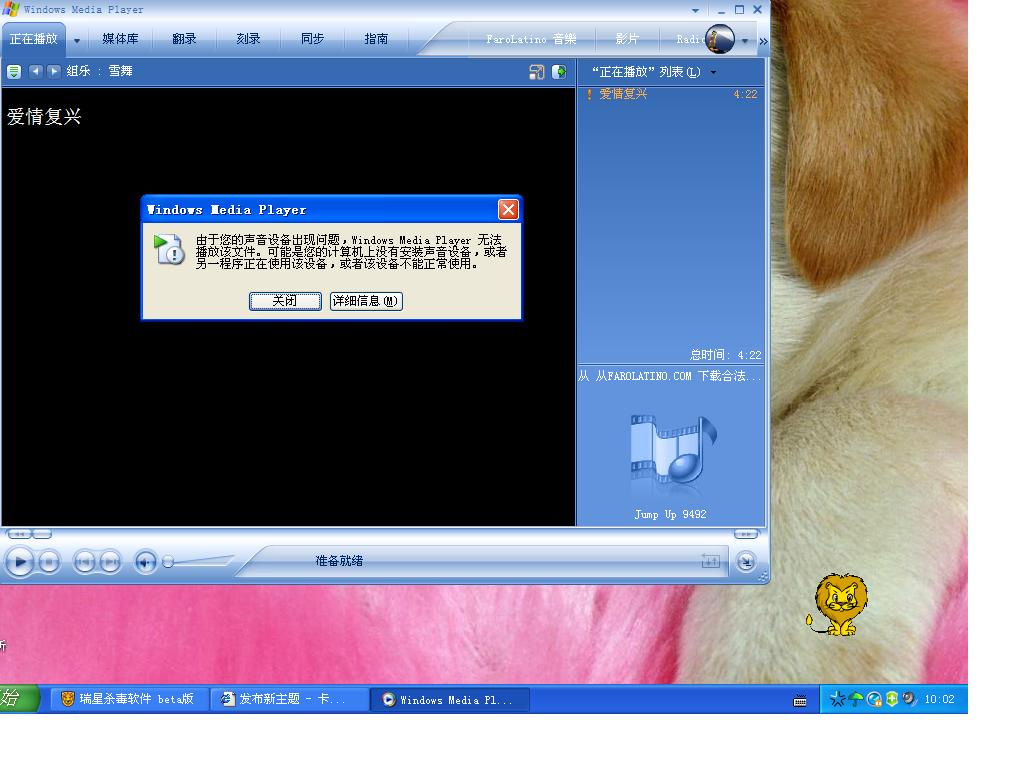Select 爱情复兴 in the playlist

[671, 94]
